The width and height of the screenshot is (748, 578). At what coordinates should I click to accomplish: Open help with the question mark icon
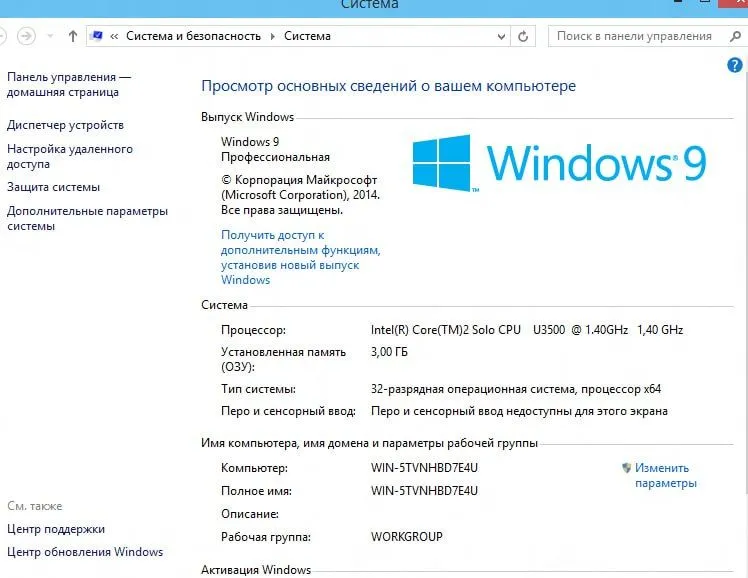pyautogui.click(x=735, y=65)
